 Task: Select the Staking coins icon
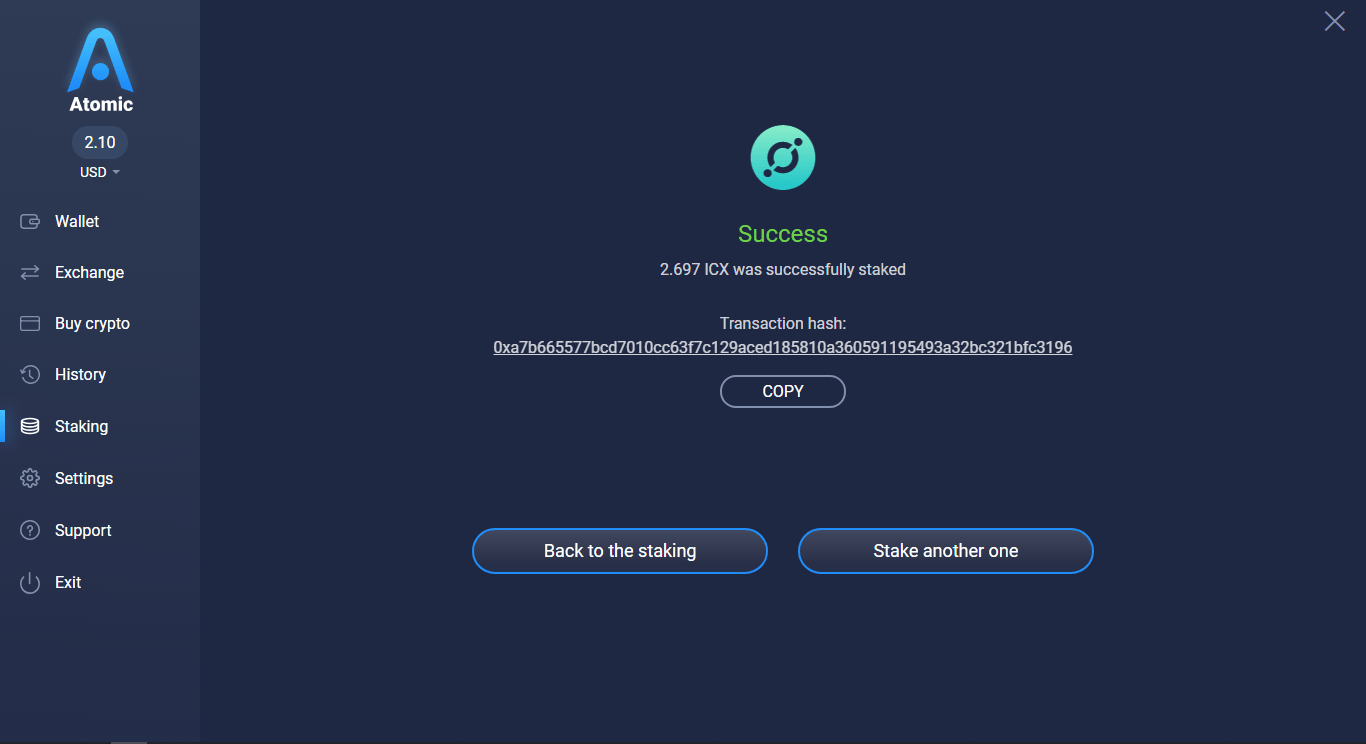pos(30,427)
